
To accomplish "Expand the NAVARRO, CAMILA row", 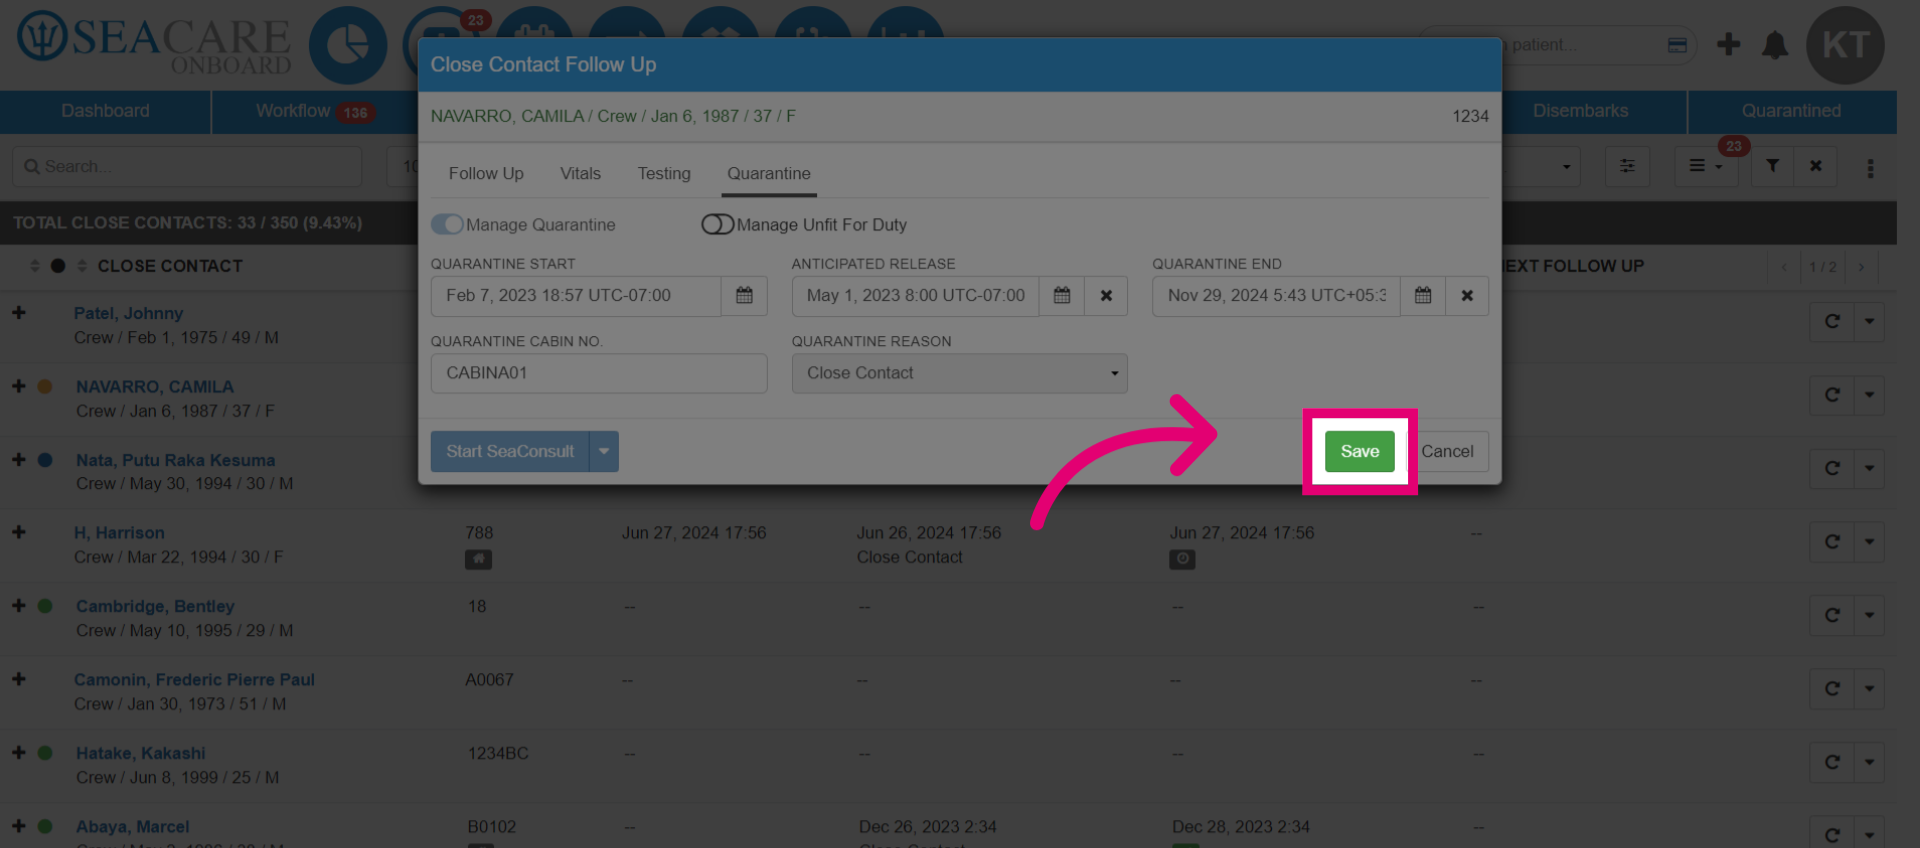I will pos(19,386).
